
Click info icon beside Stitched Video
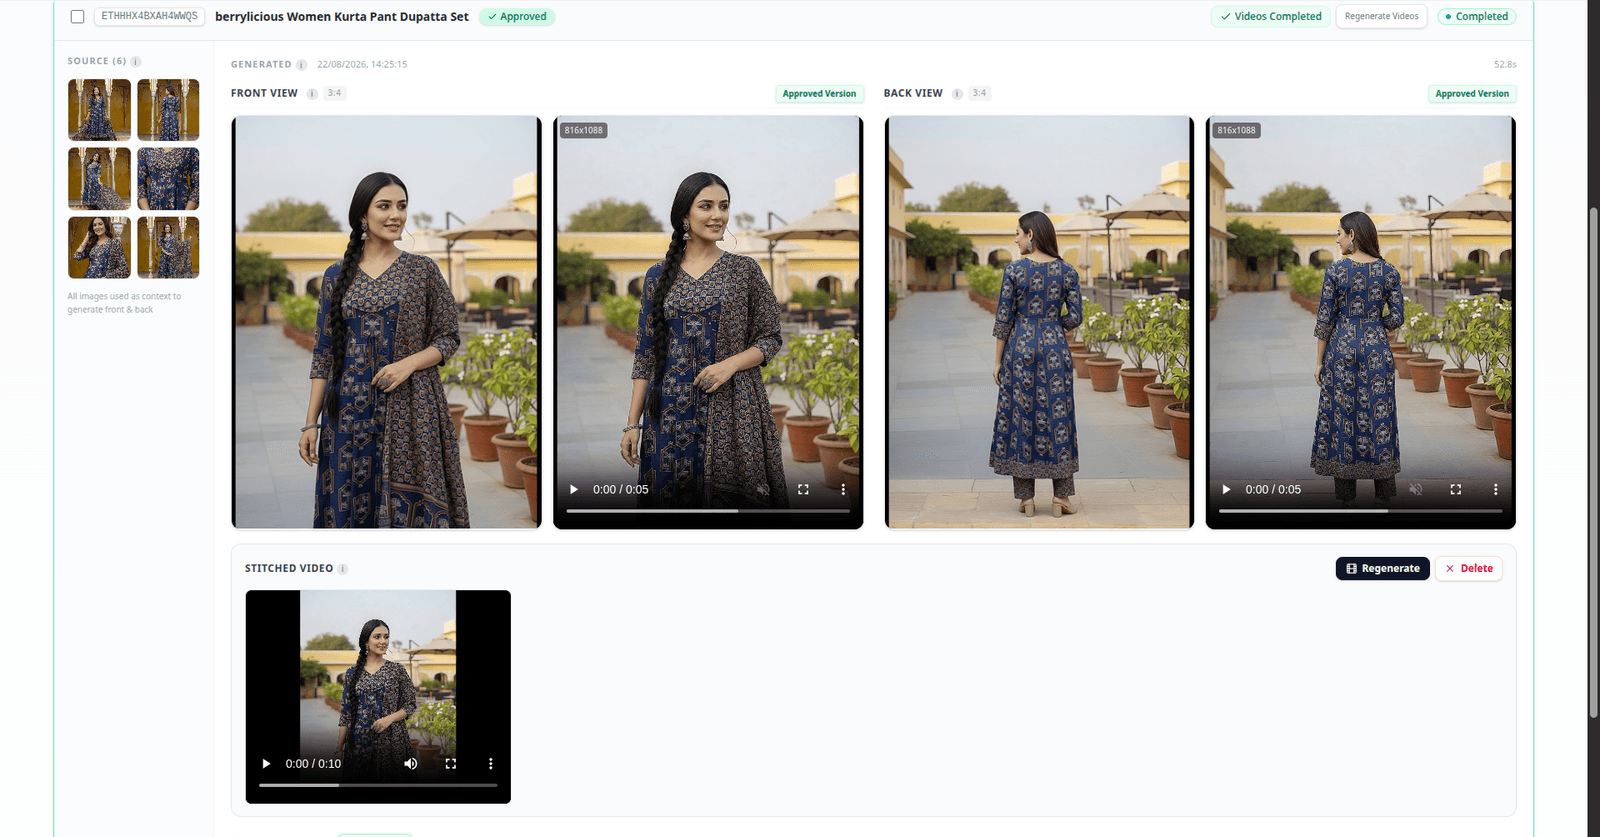coord(342,569)
